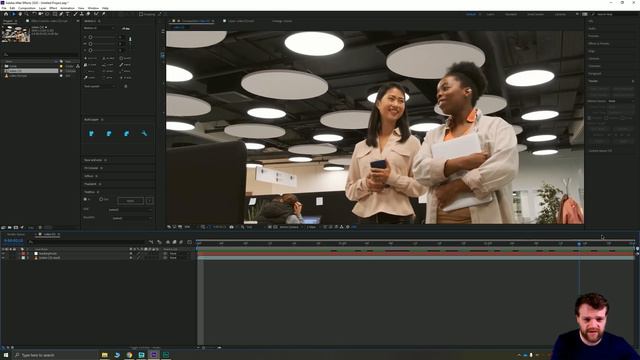Click the Windows Start button

pos(6,355)
